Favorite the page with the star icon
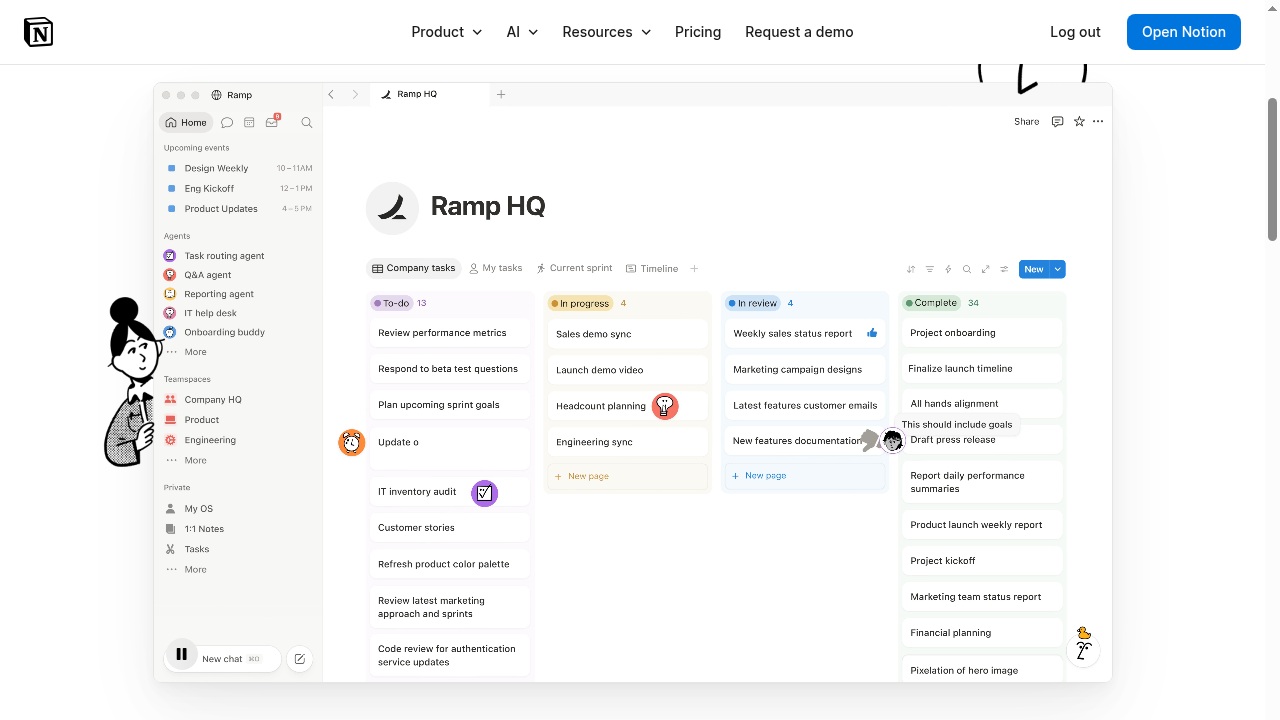1280x720 pixels. (x=1079, y=122)
